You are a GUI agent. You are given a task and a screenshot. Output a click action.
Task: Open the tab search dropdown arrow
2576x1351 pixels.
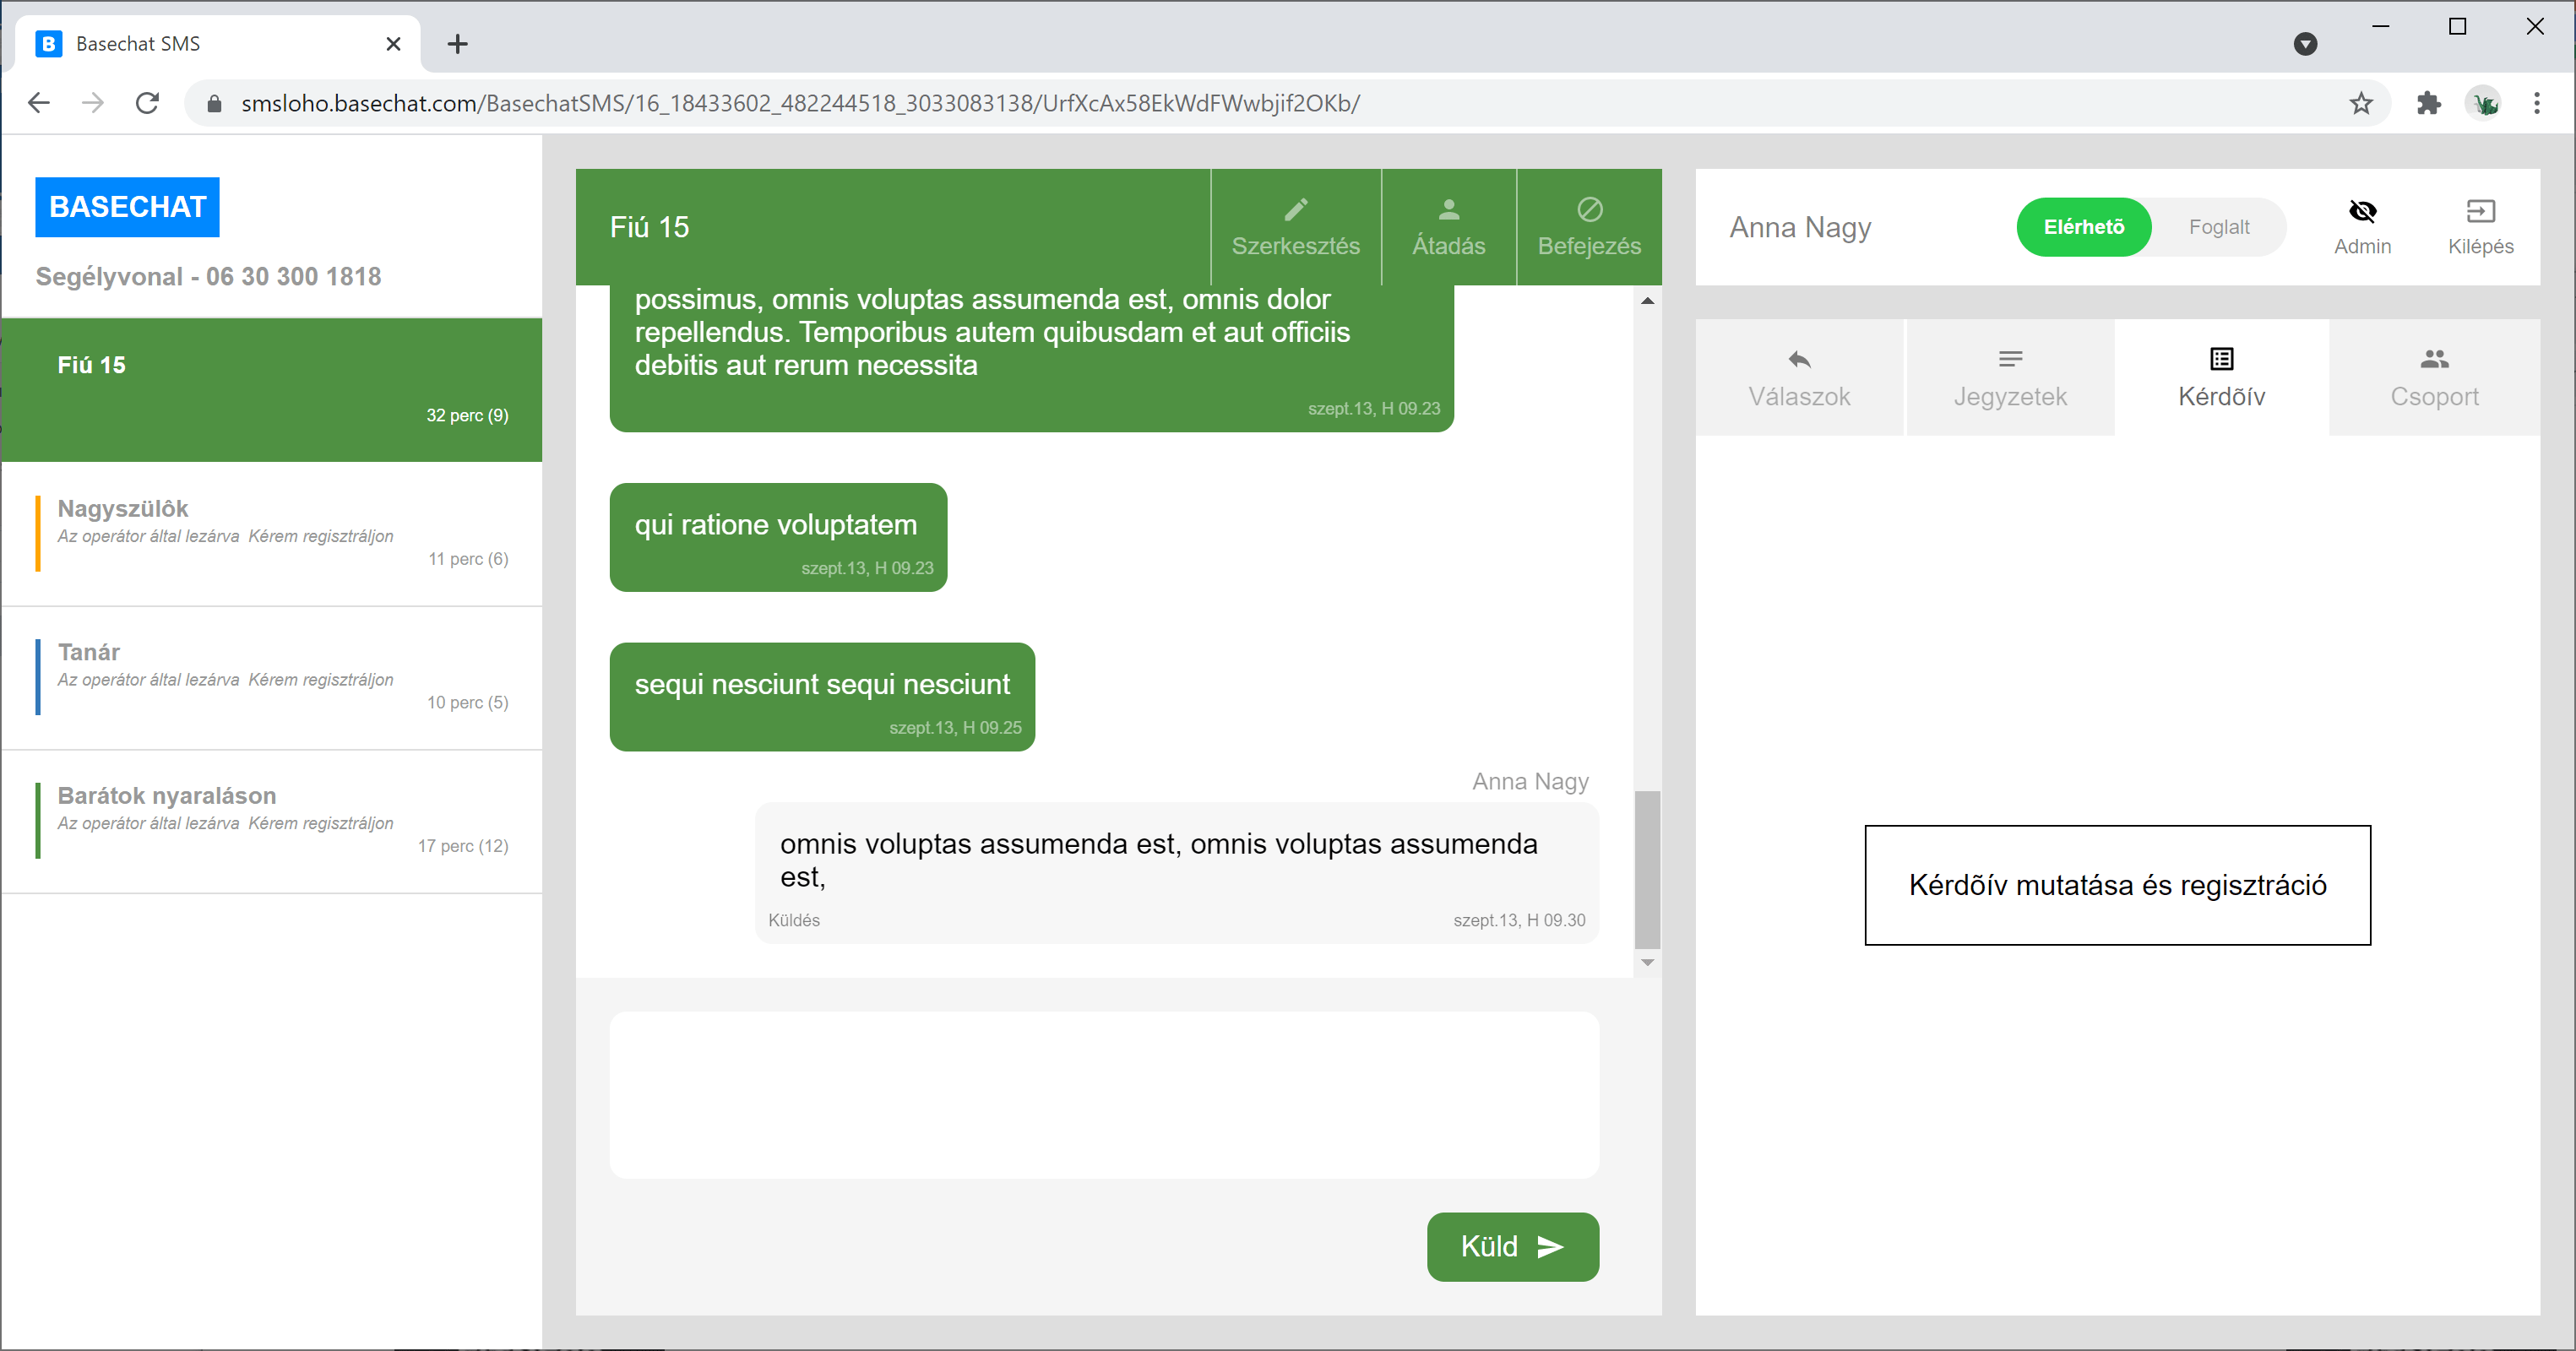2305,44
